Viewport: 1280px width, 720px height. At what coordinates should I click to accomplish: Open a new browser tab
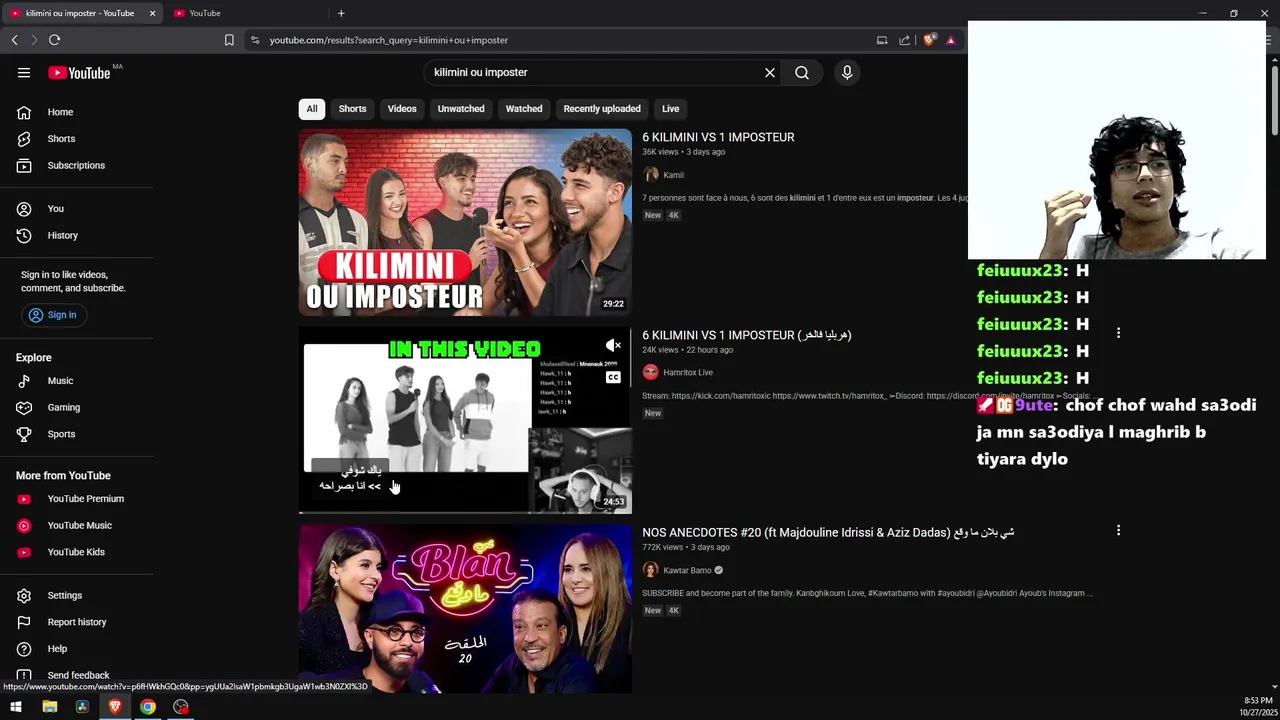point(341,13)
